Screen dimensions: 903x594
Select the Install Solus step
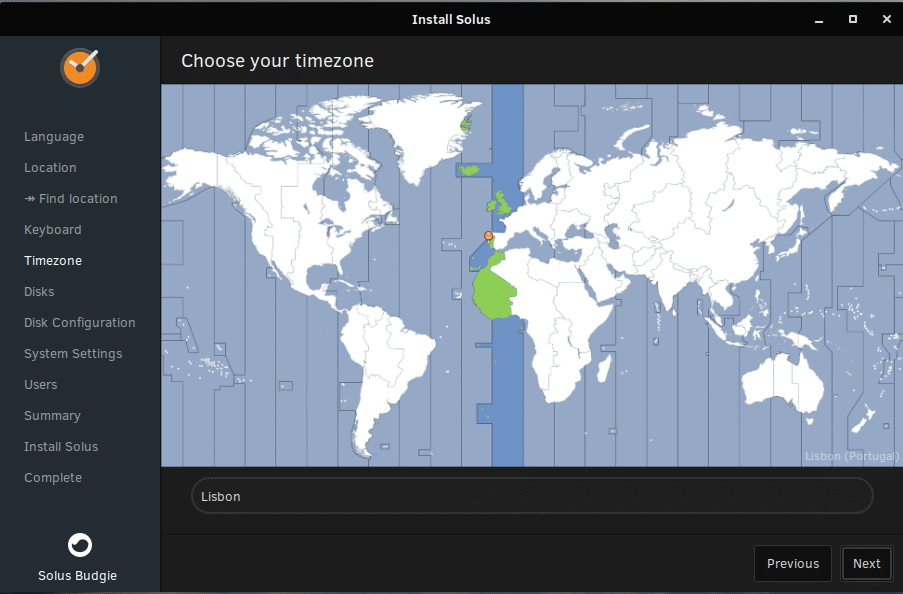pos(61,447)
